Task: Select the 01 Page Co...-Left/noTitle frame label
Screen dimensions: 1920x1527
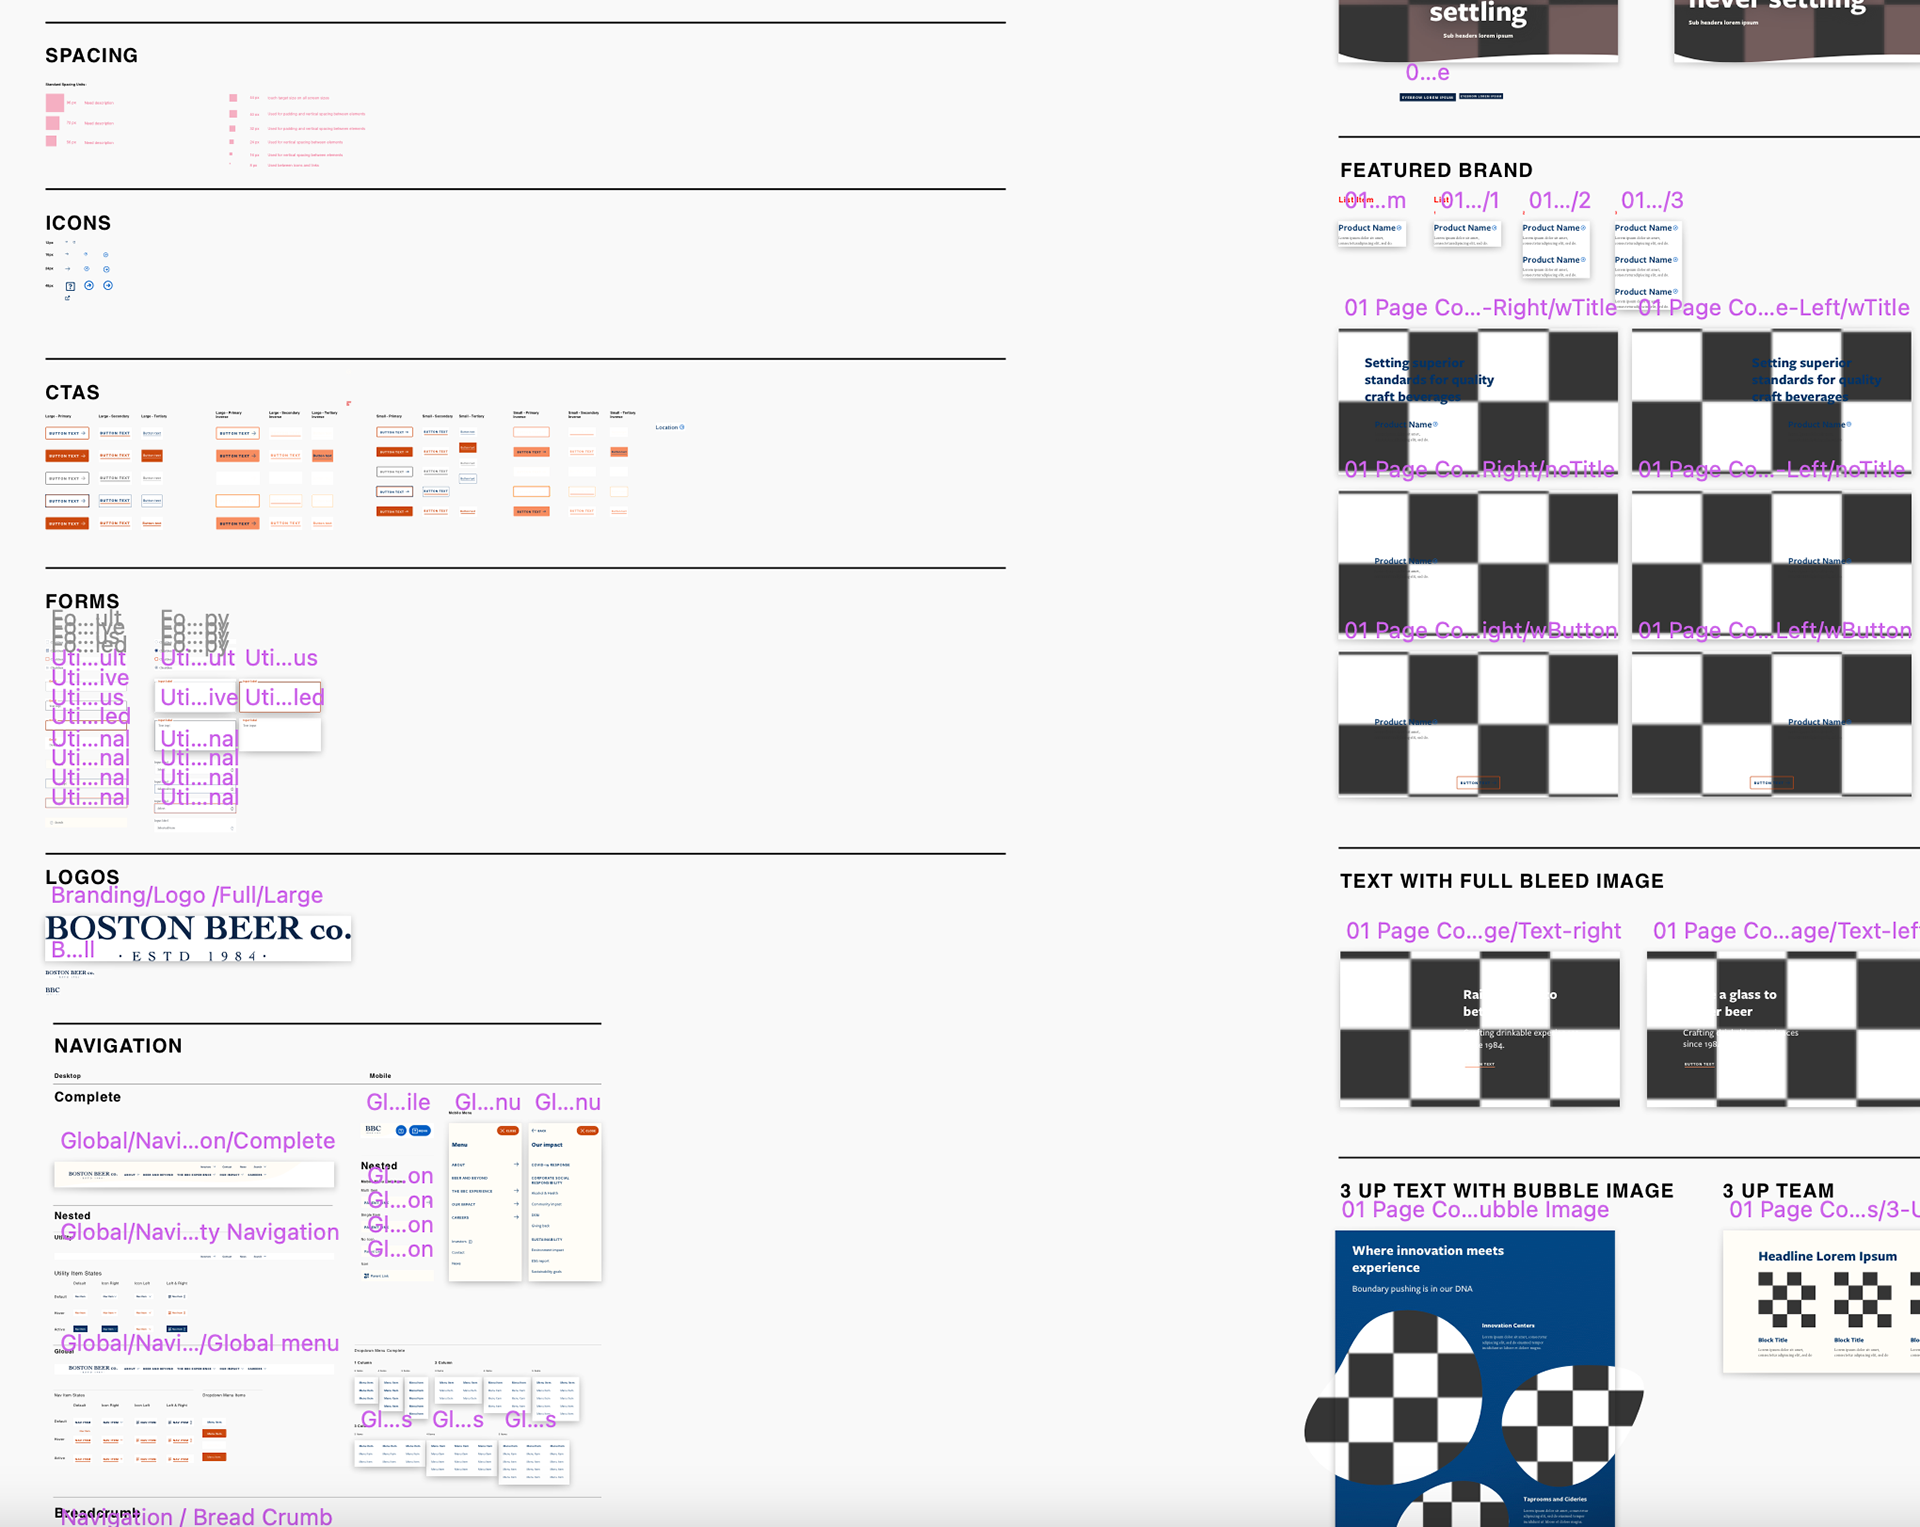Action: 1771,470
